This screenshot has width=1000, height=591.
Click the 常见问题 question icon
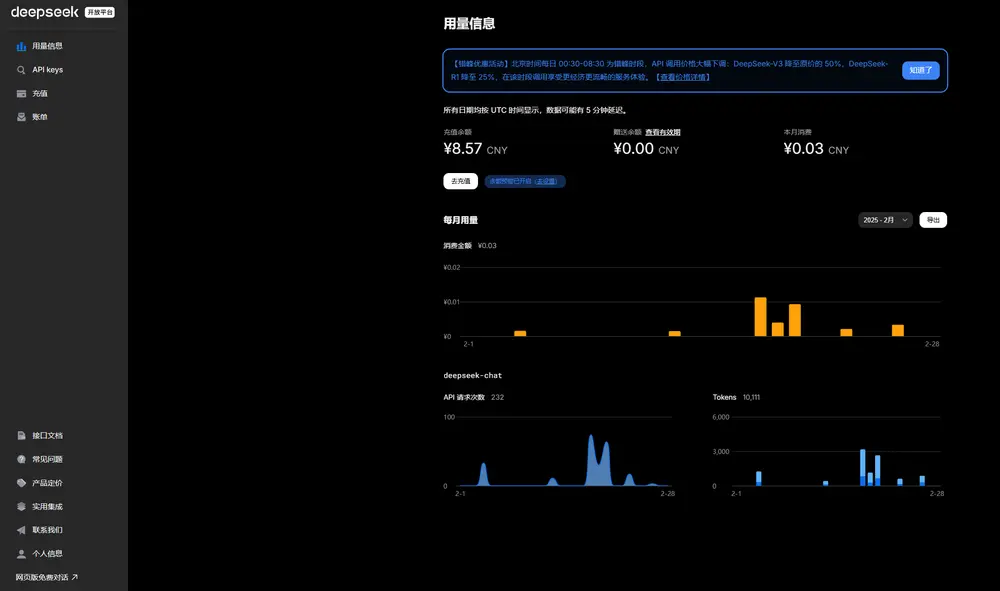(20, 459)
